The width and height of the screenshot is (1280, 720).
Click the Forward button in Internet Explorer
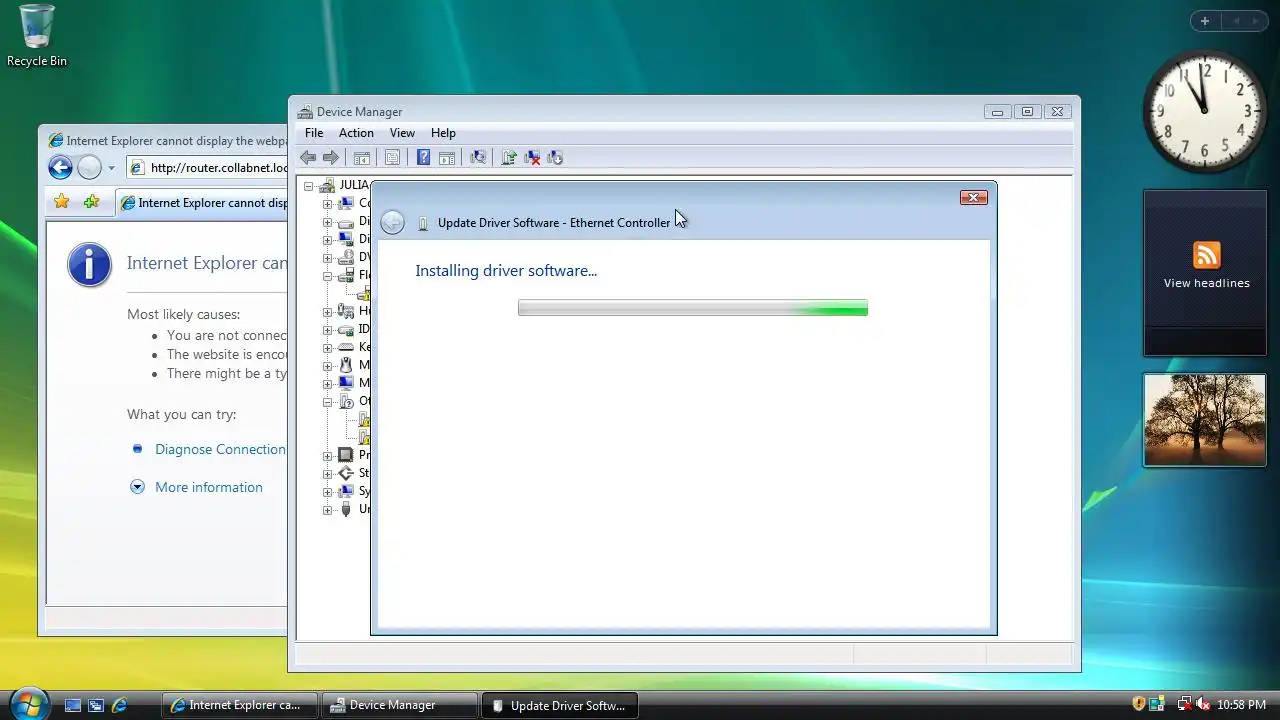pyautogui.click(x=89, y=168)
